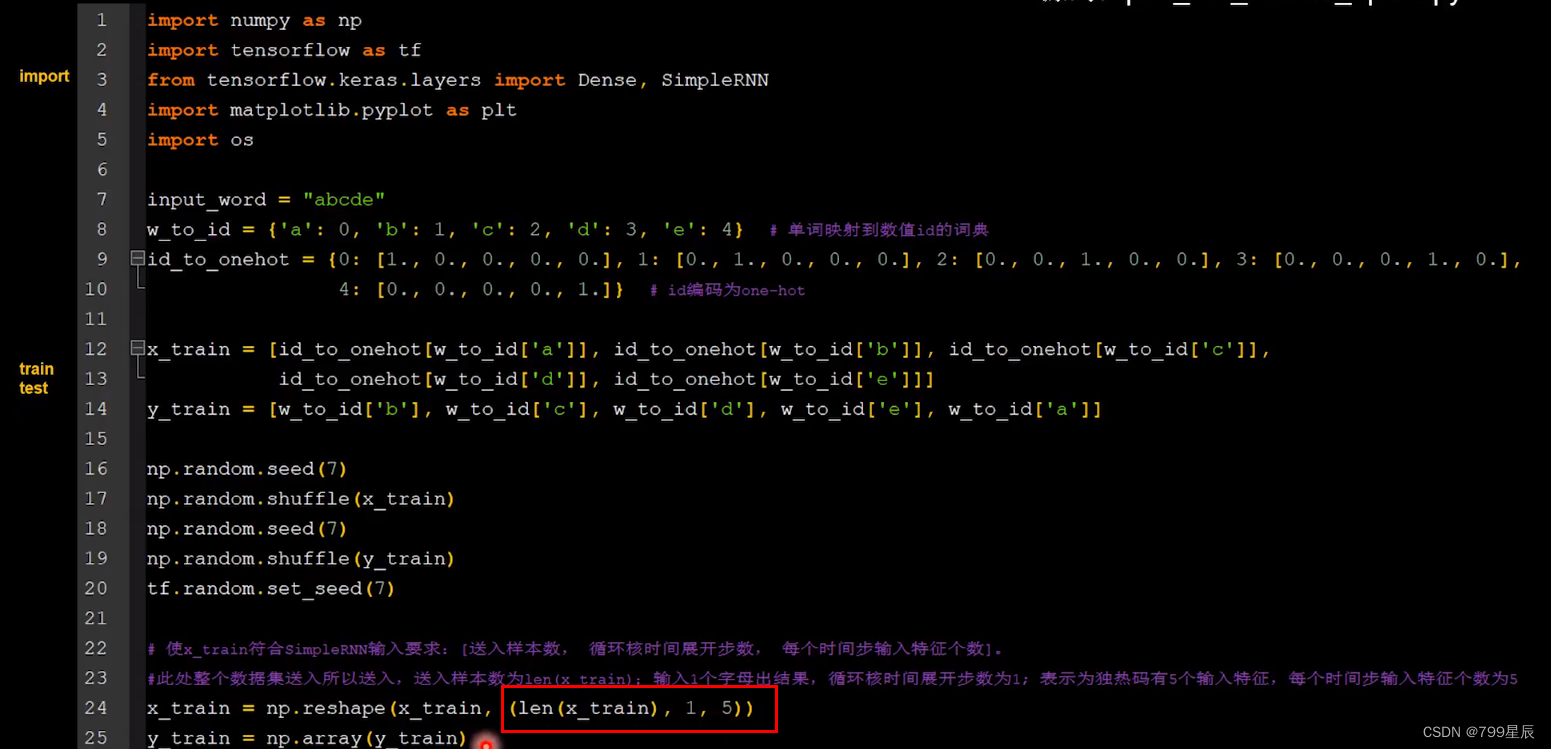Click 'matplotlib.pyplot' in the import line
The width and height of the screenshot is (1551, 749).
pos(332,110)
